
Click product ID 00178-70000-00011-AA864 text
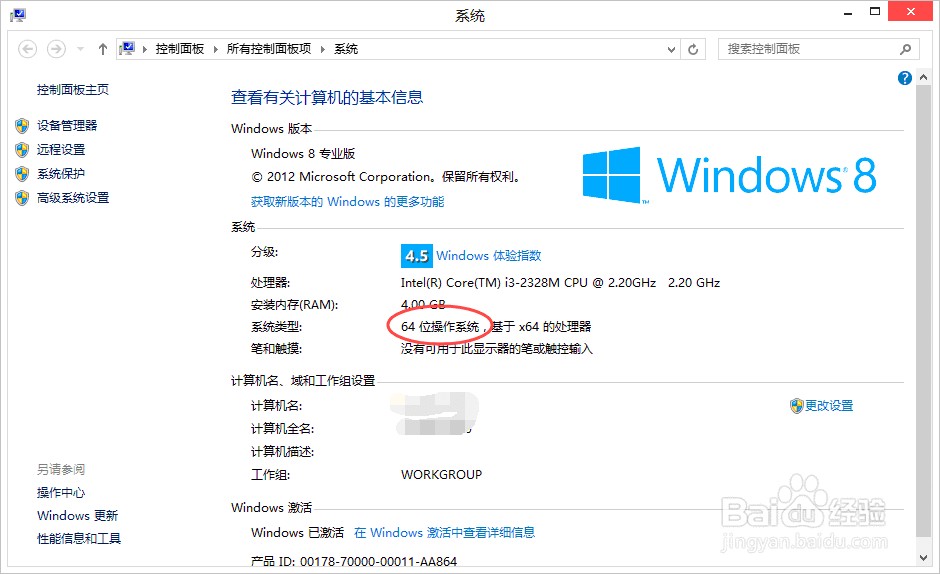(x=378, y=562)
